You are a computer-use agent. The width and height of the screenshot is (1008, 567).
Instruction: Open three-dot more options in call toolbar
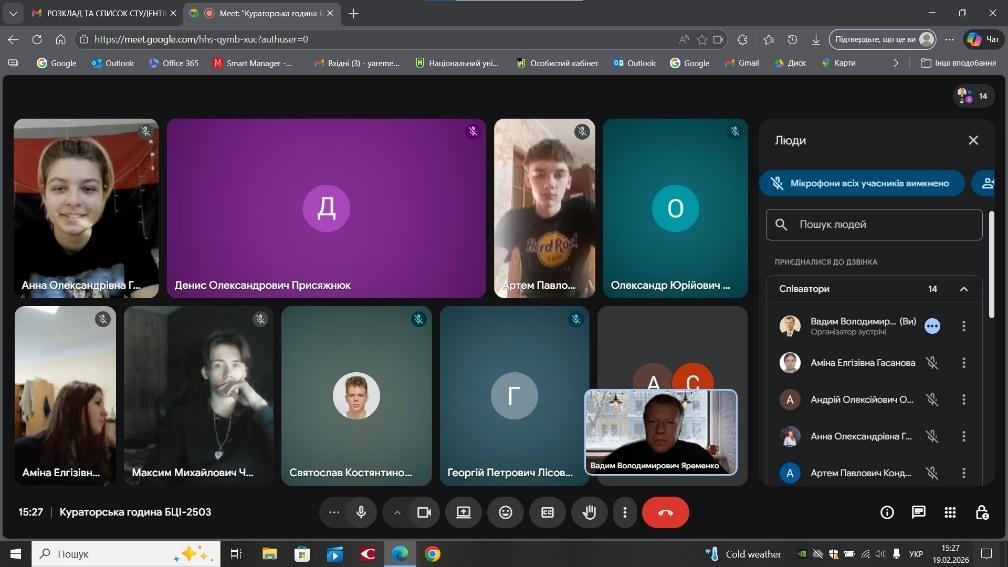625,512
